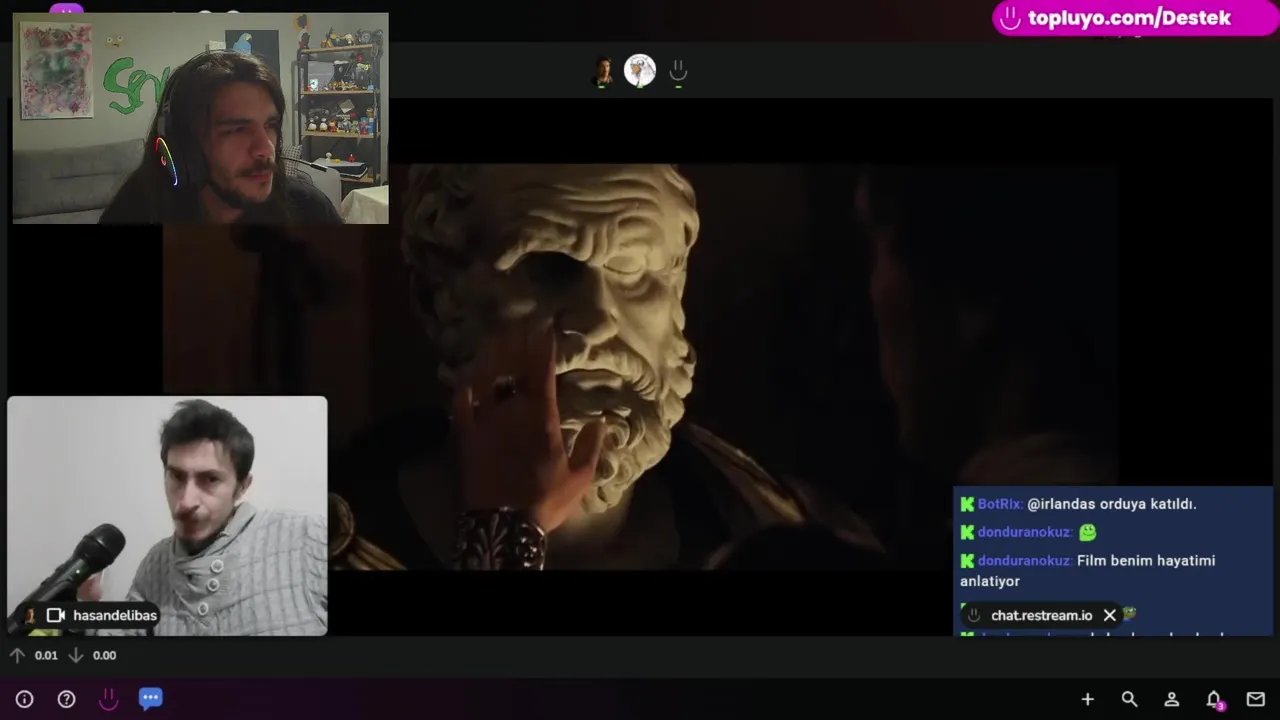This screenshot has width=1280, height=720.
Task: Click the Pepe emote in chat
Action: 1129,613
